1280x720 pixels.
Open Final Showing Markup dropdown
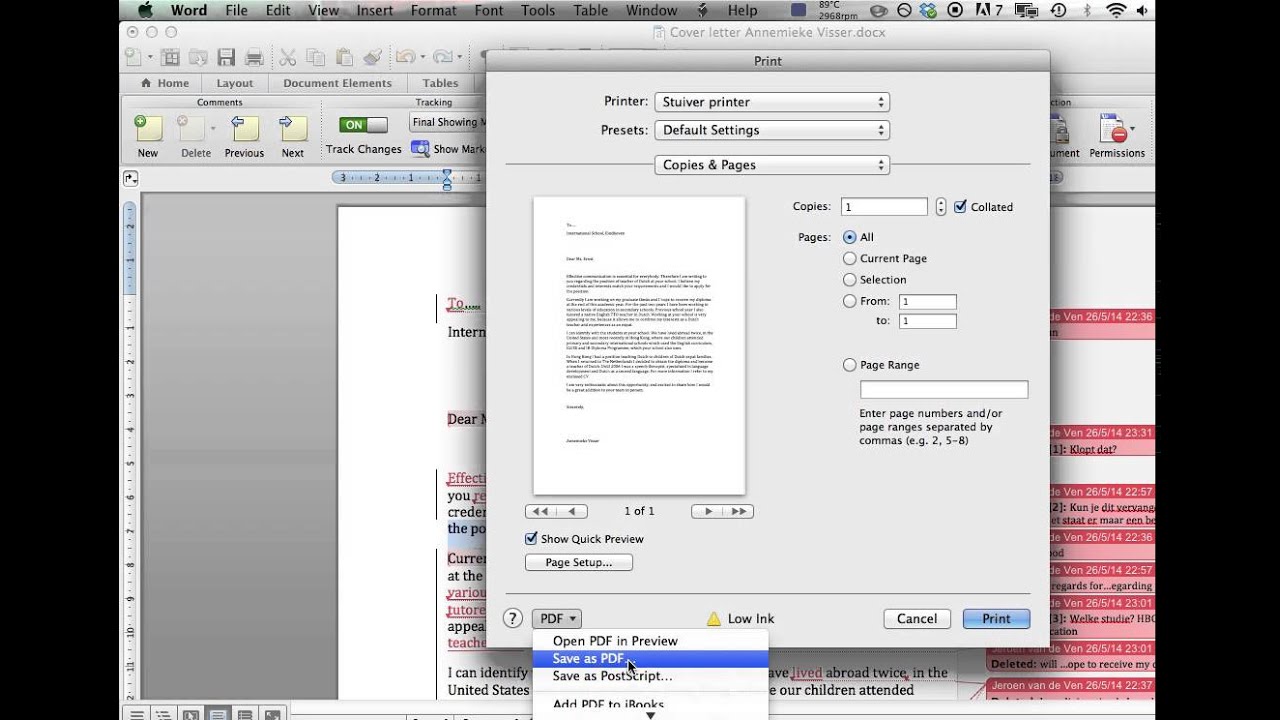pyautogui.click(x=448, y=122)
